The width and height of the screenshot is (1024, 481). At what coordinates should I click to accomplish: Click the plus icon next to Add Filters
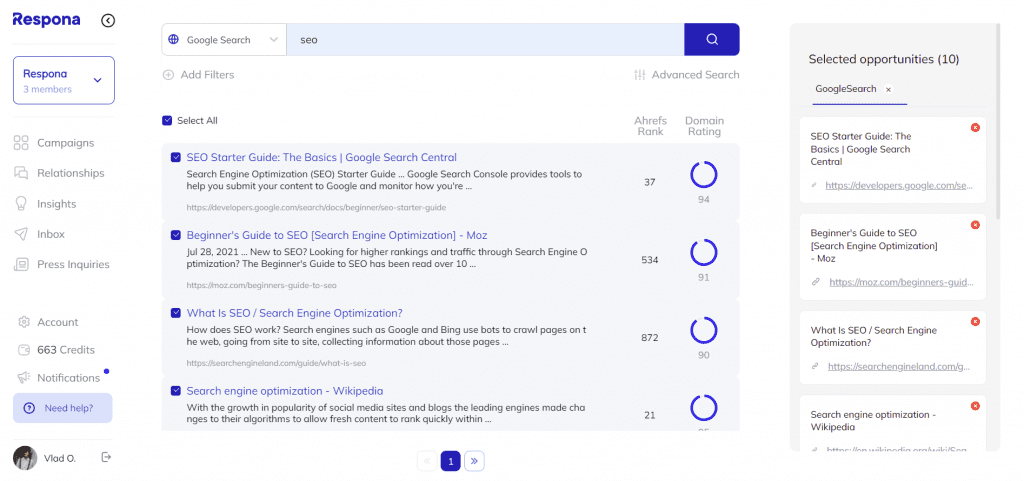click(168, 75)
